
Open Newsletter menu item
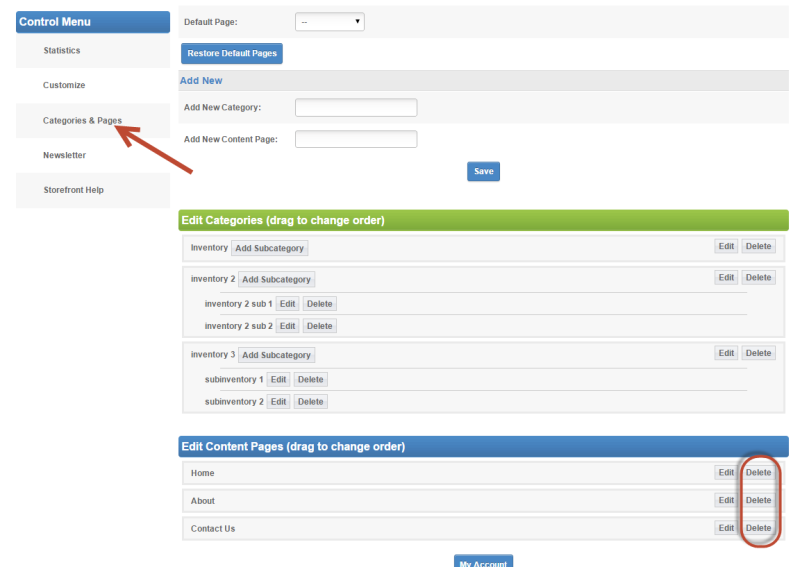(x=64, y=156)
